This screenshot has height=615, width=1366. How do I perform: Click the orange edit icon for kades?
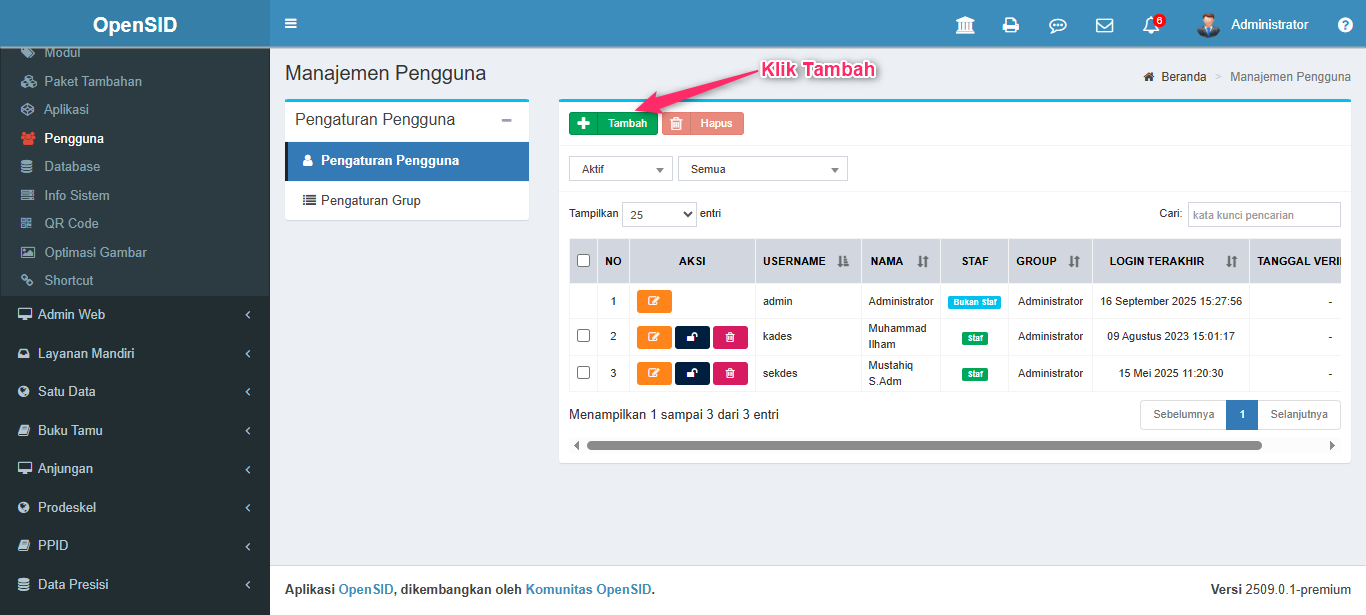(x=654, y=337)
